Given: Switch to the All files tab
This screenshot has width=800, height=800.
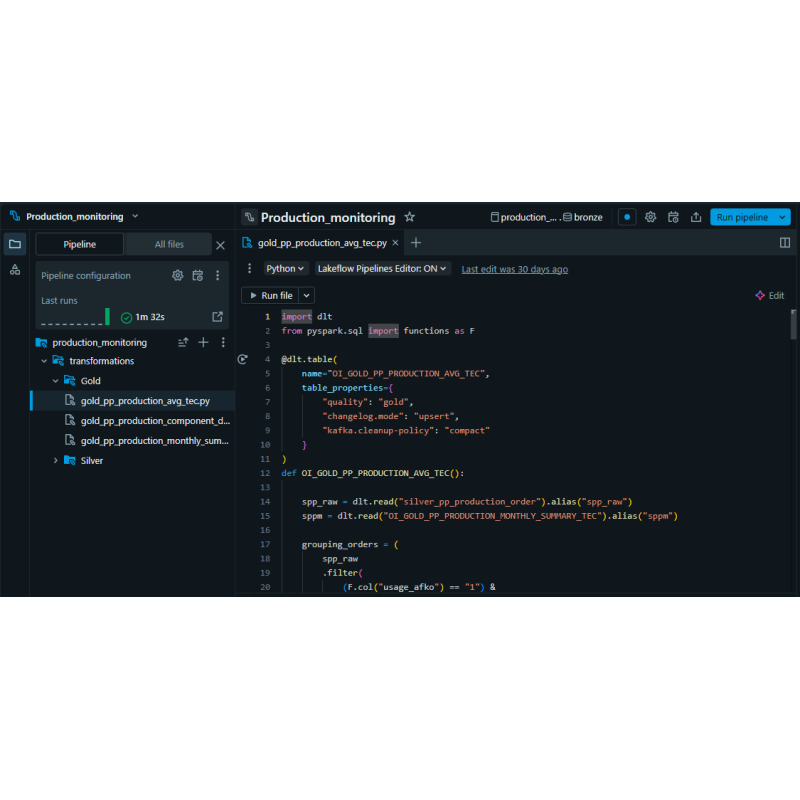Looking at the screenshot, I should click(x=167, y=244).
